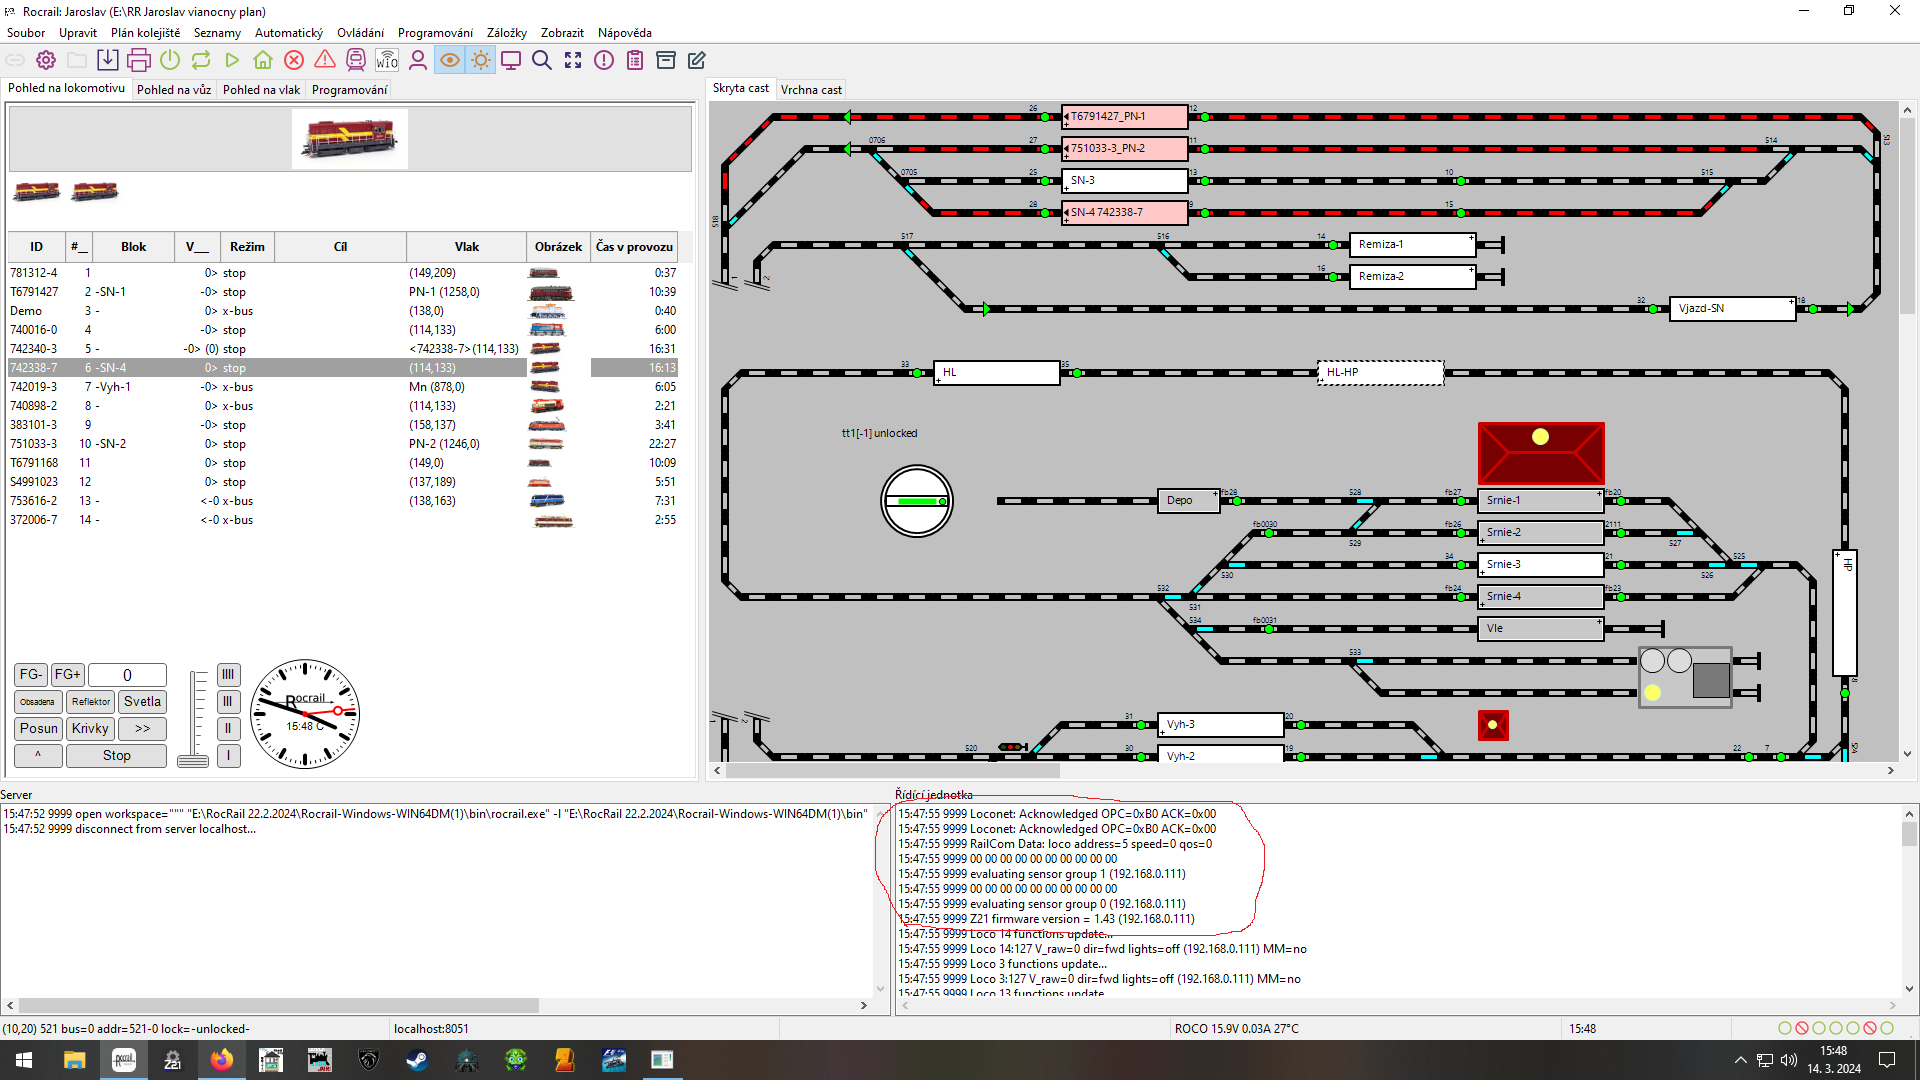Toggle the orange eye visibility toolbar button
The height and width of the screenshot is (1080, 1920).
tap(450, 60)
